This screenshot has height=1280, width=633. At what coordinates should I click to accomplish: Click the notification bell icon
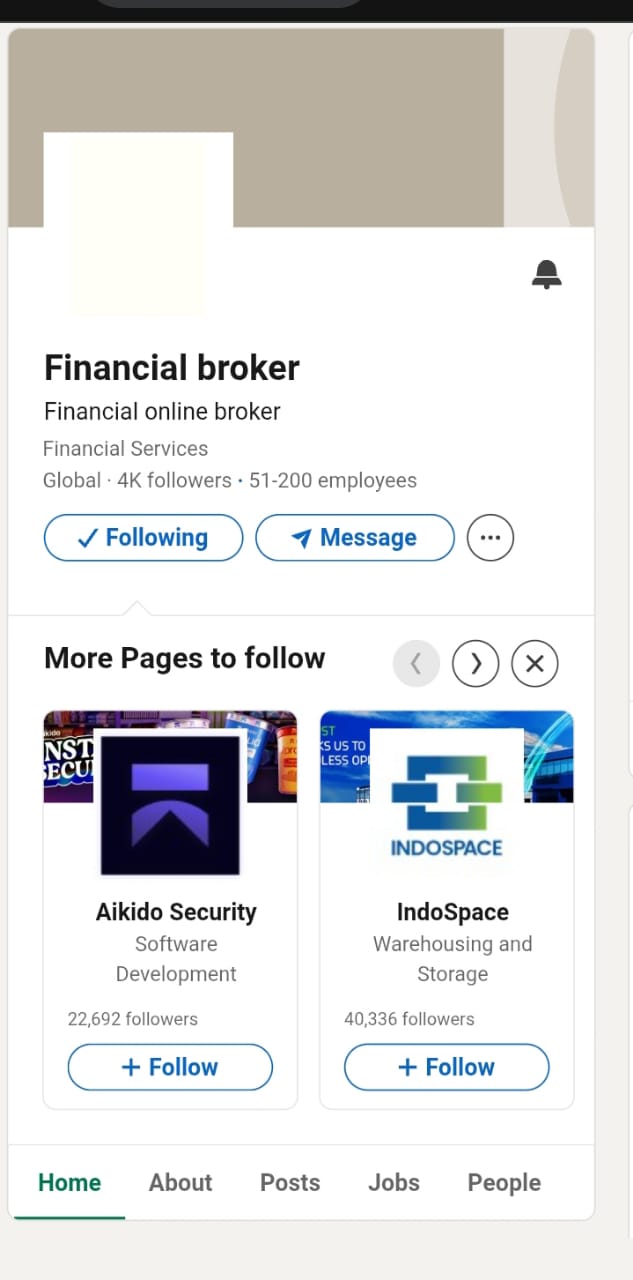tap(546, 274)
